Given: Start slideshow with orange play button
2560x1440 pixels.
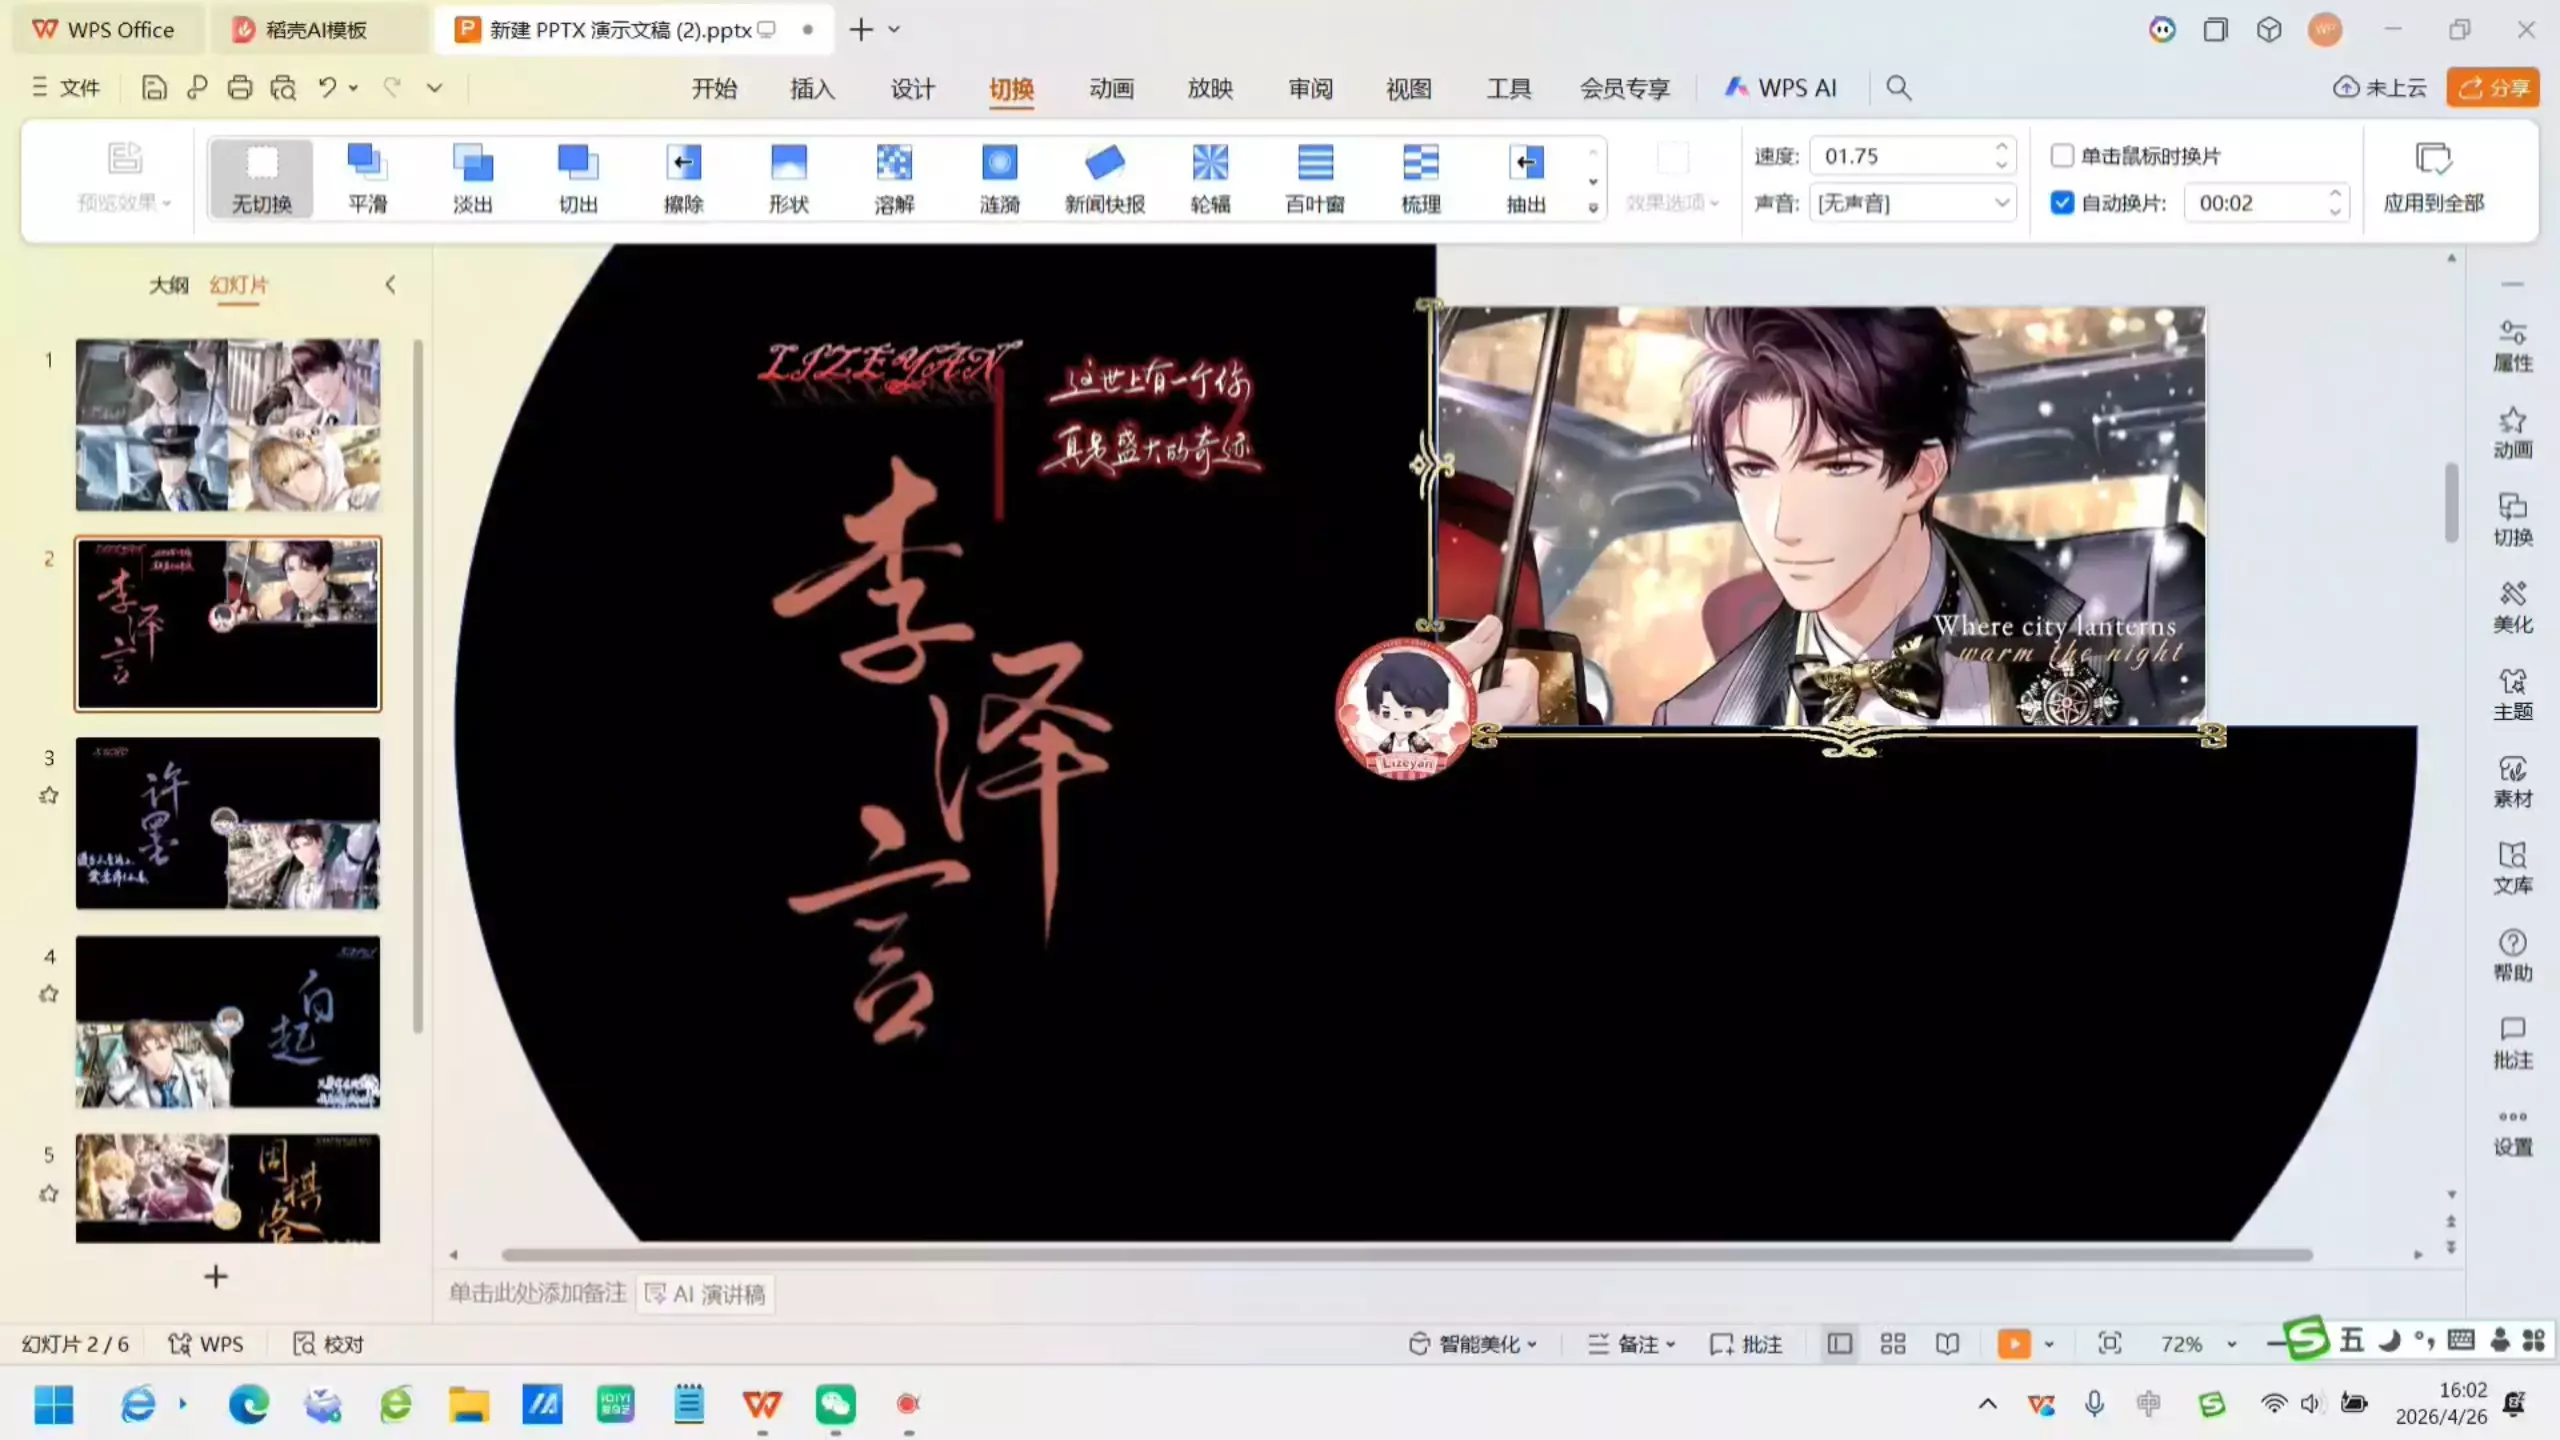Looking at the screenshot, I should (x=2013, y=1344).
